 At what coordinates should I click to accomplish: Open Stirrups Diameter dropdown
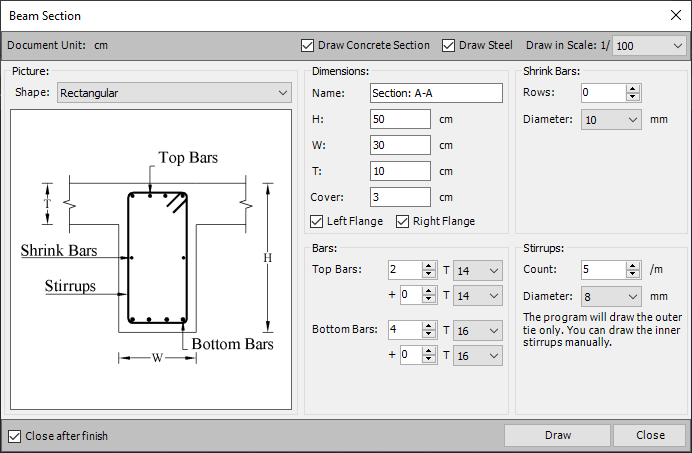610,297
